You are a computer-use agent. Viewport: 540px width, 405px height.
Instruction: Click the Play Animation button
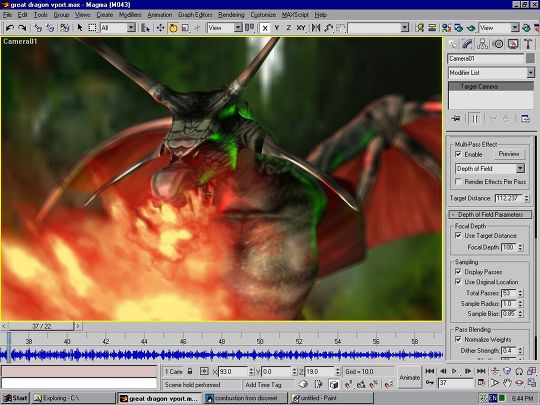[455, 371]
